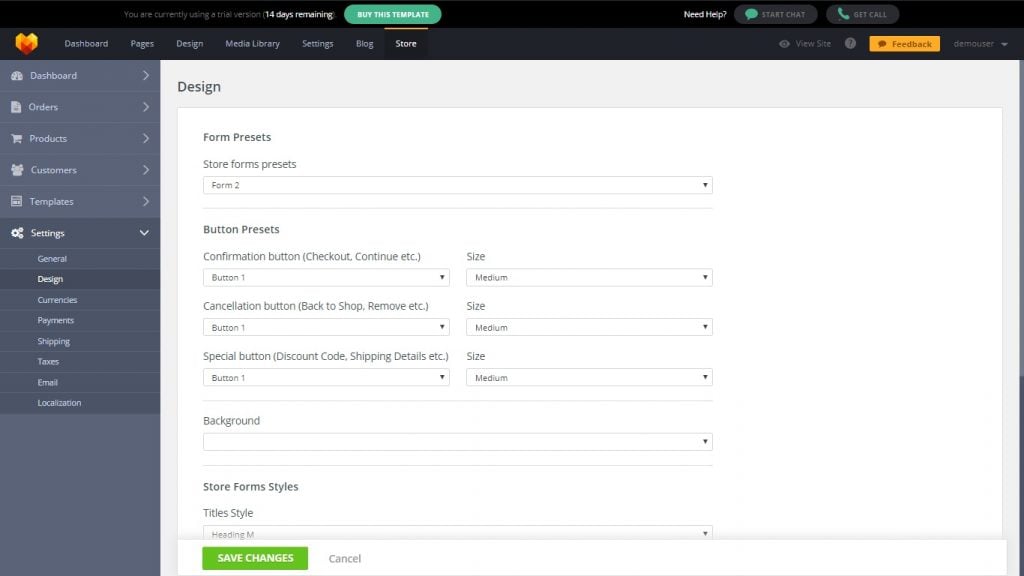Click the help question mark icon
This screenshot has height=576, width=1024.
pos(850,44)
